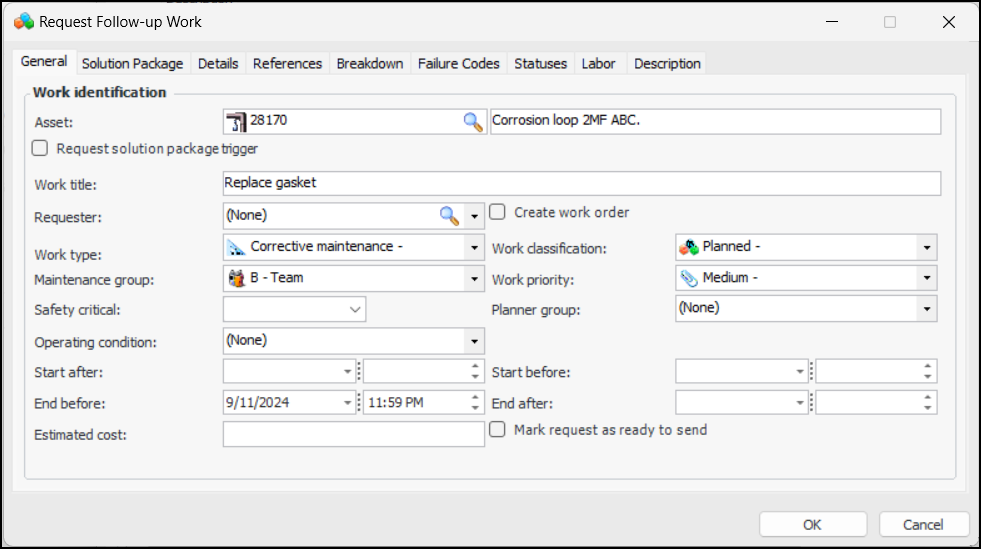
Task: Click the Requester search magnifier icon
Action: tap(450, 215)
